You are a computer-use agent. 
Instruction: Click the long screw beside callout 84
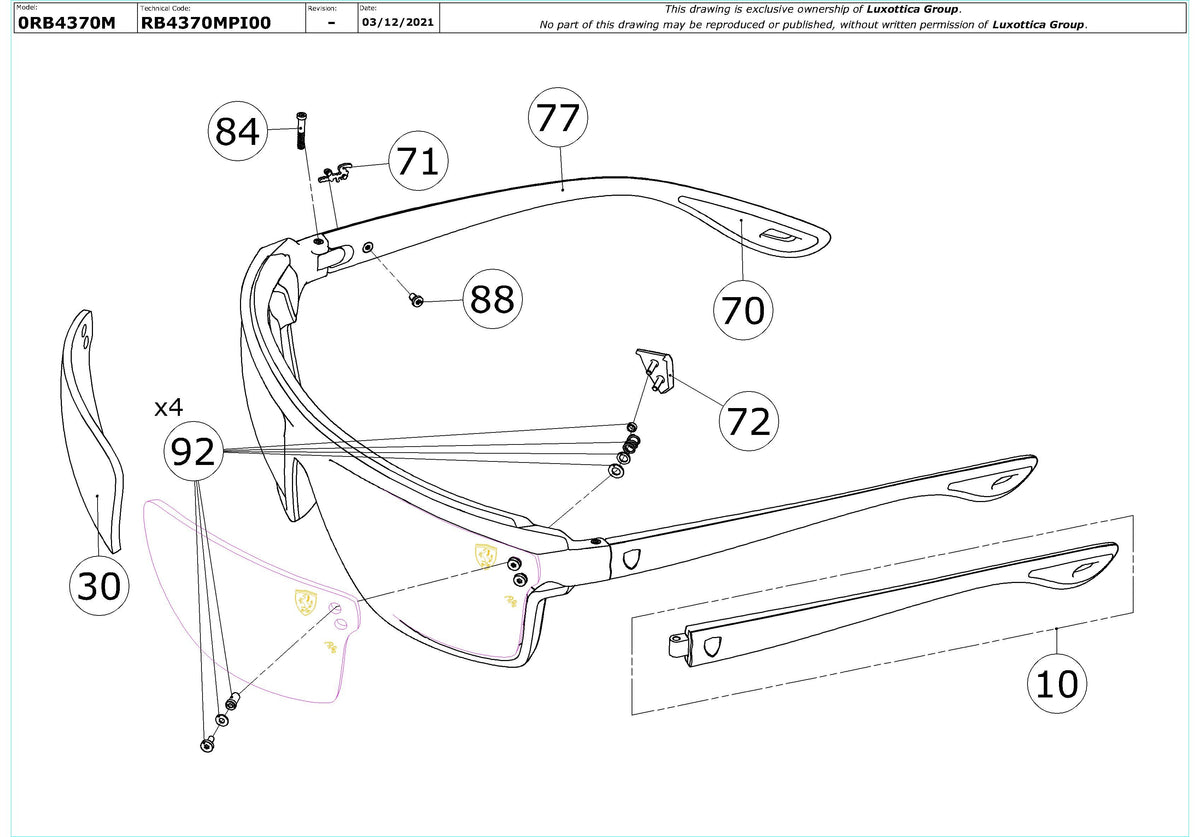[x=301, y=131]
